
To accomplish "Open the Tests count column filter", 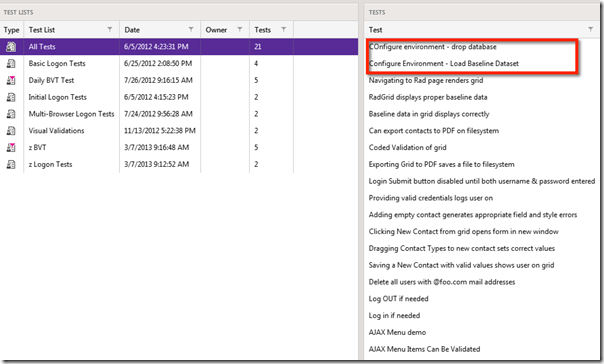I will pos(284,30).
